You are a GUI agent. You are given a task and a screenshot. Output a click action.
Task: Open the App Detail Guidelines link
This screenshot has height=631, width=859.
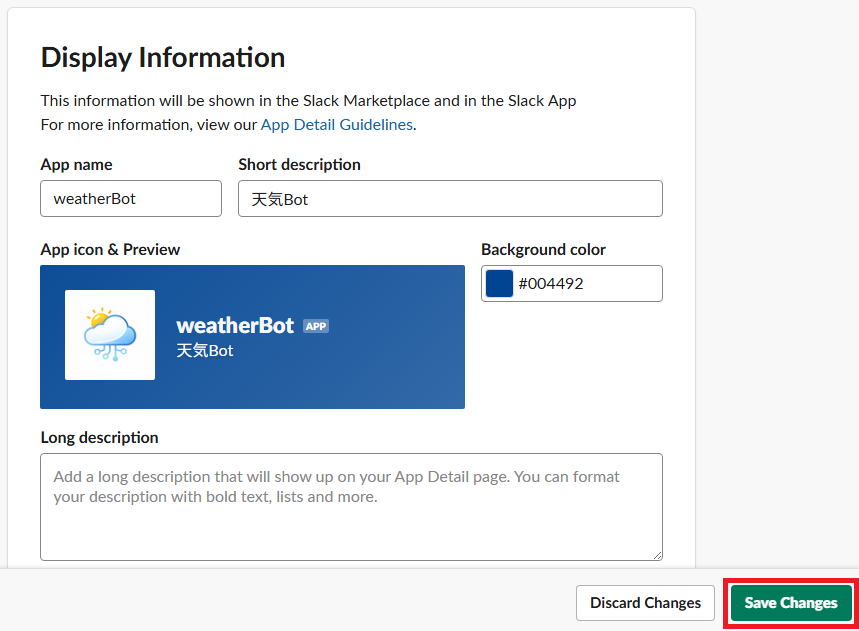click(x=336, y=125)
